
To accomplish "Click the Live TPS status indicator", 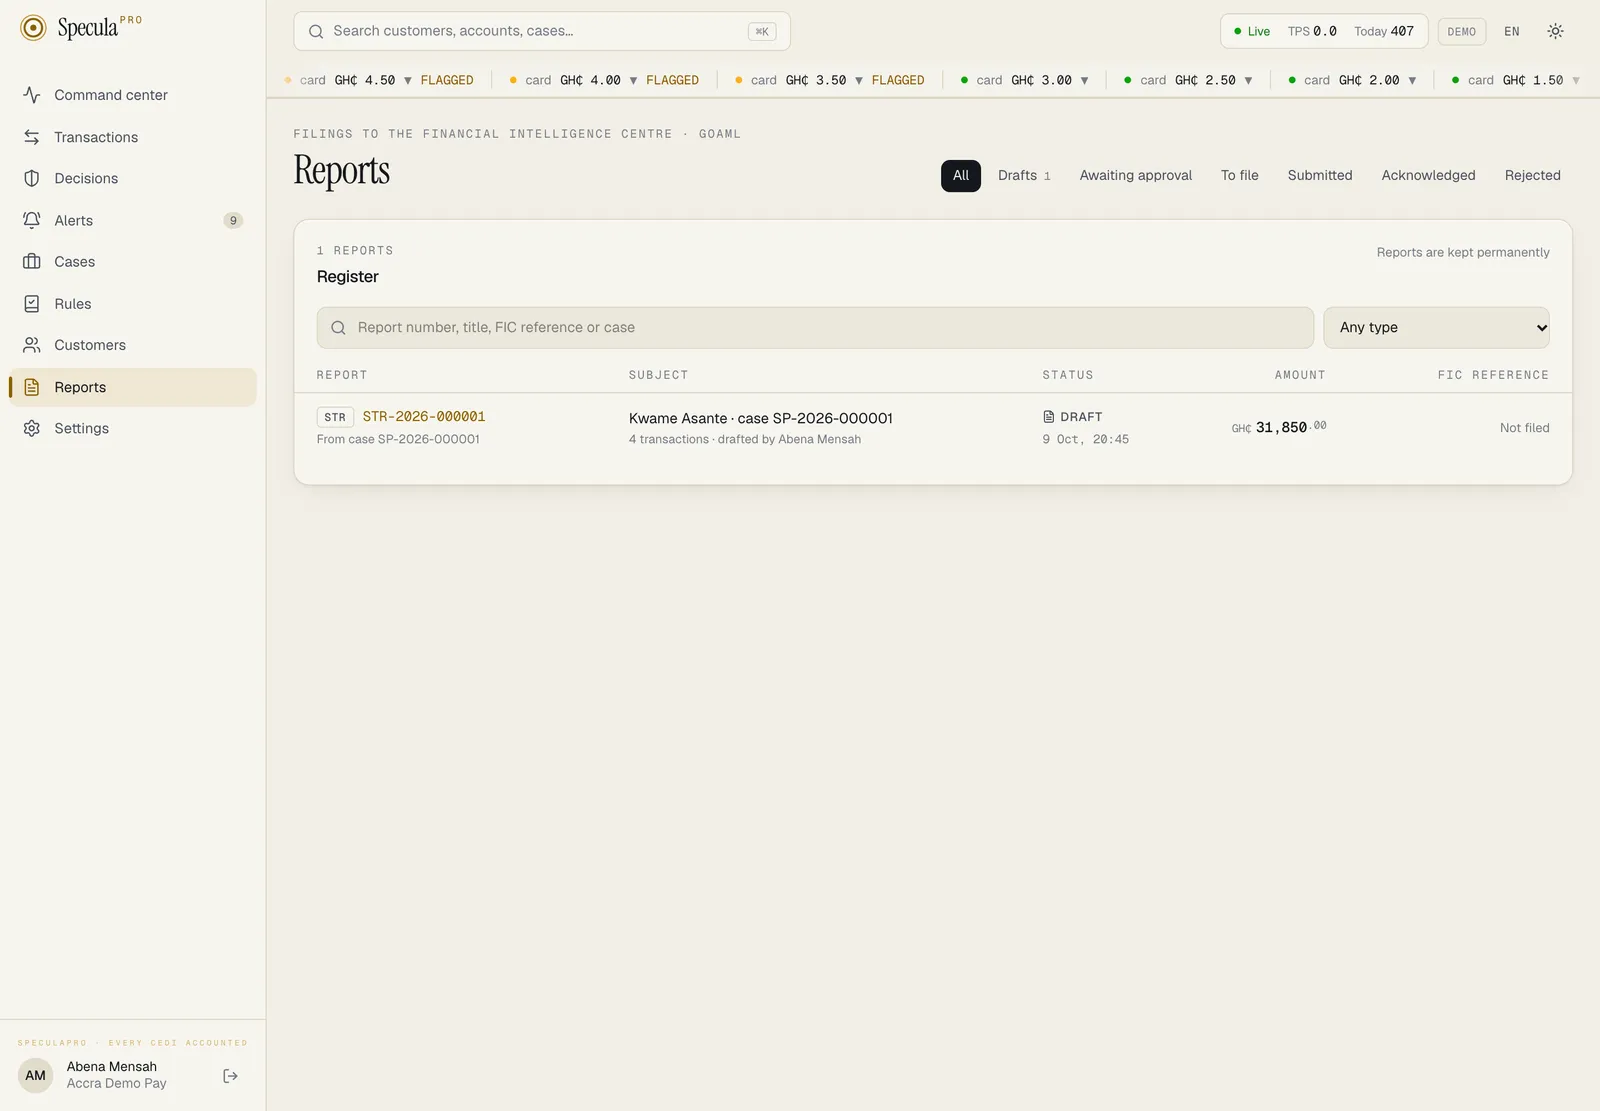I will click(x=1324, y=31).
